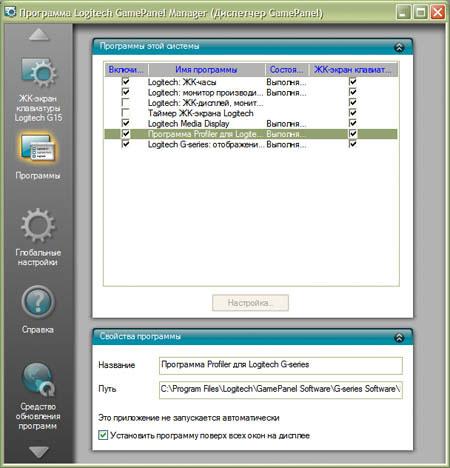The width and height of the screenshot is (450, 468).
Task: Click the GamePanel title bar app icon
Action: (10, 12)
